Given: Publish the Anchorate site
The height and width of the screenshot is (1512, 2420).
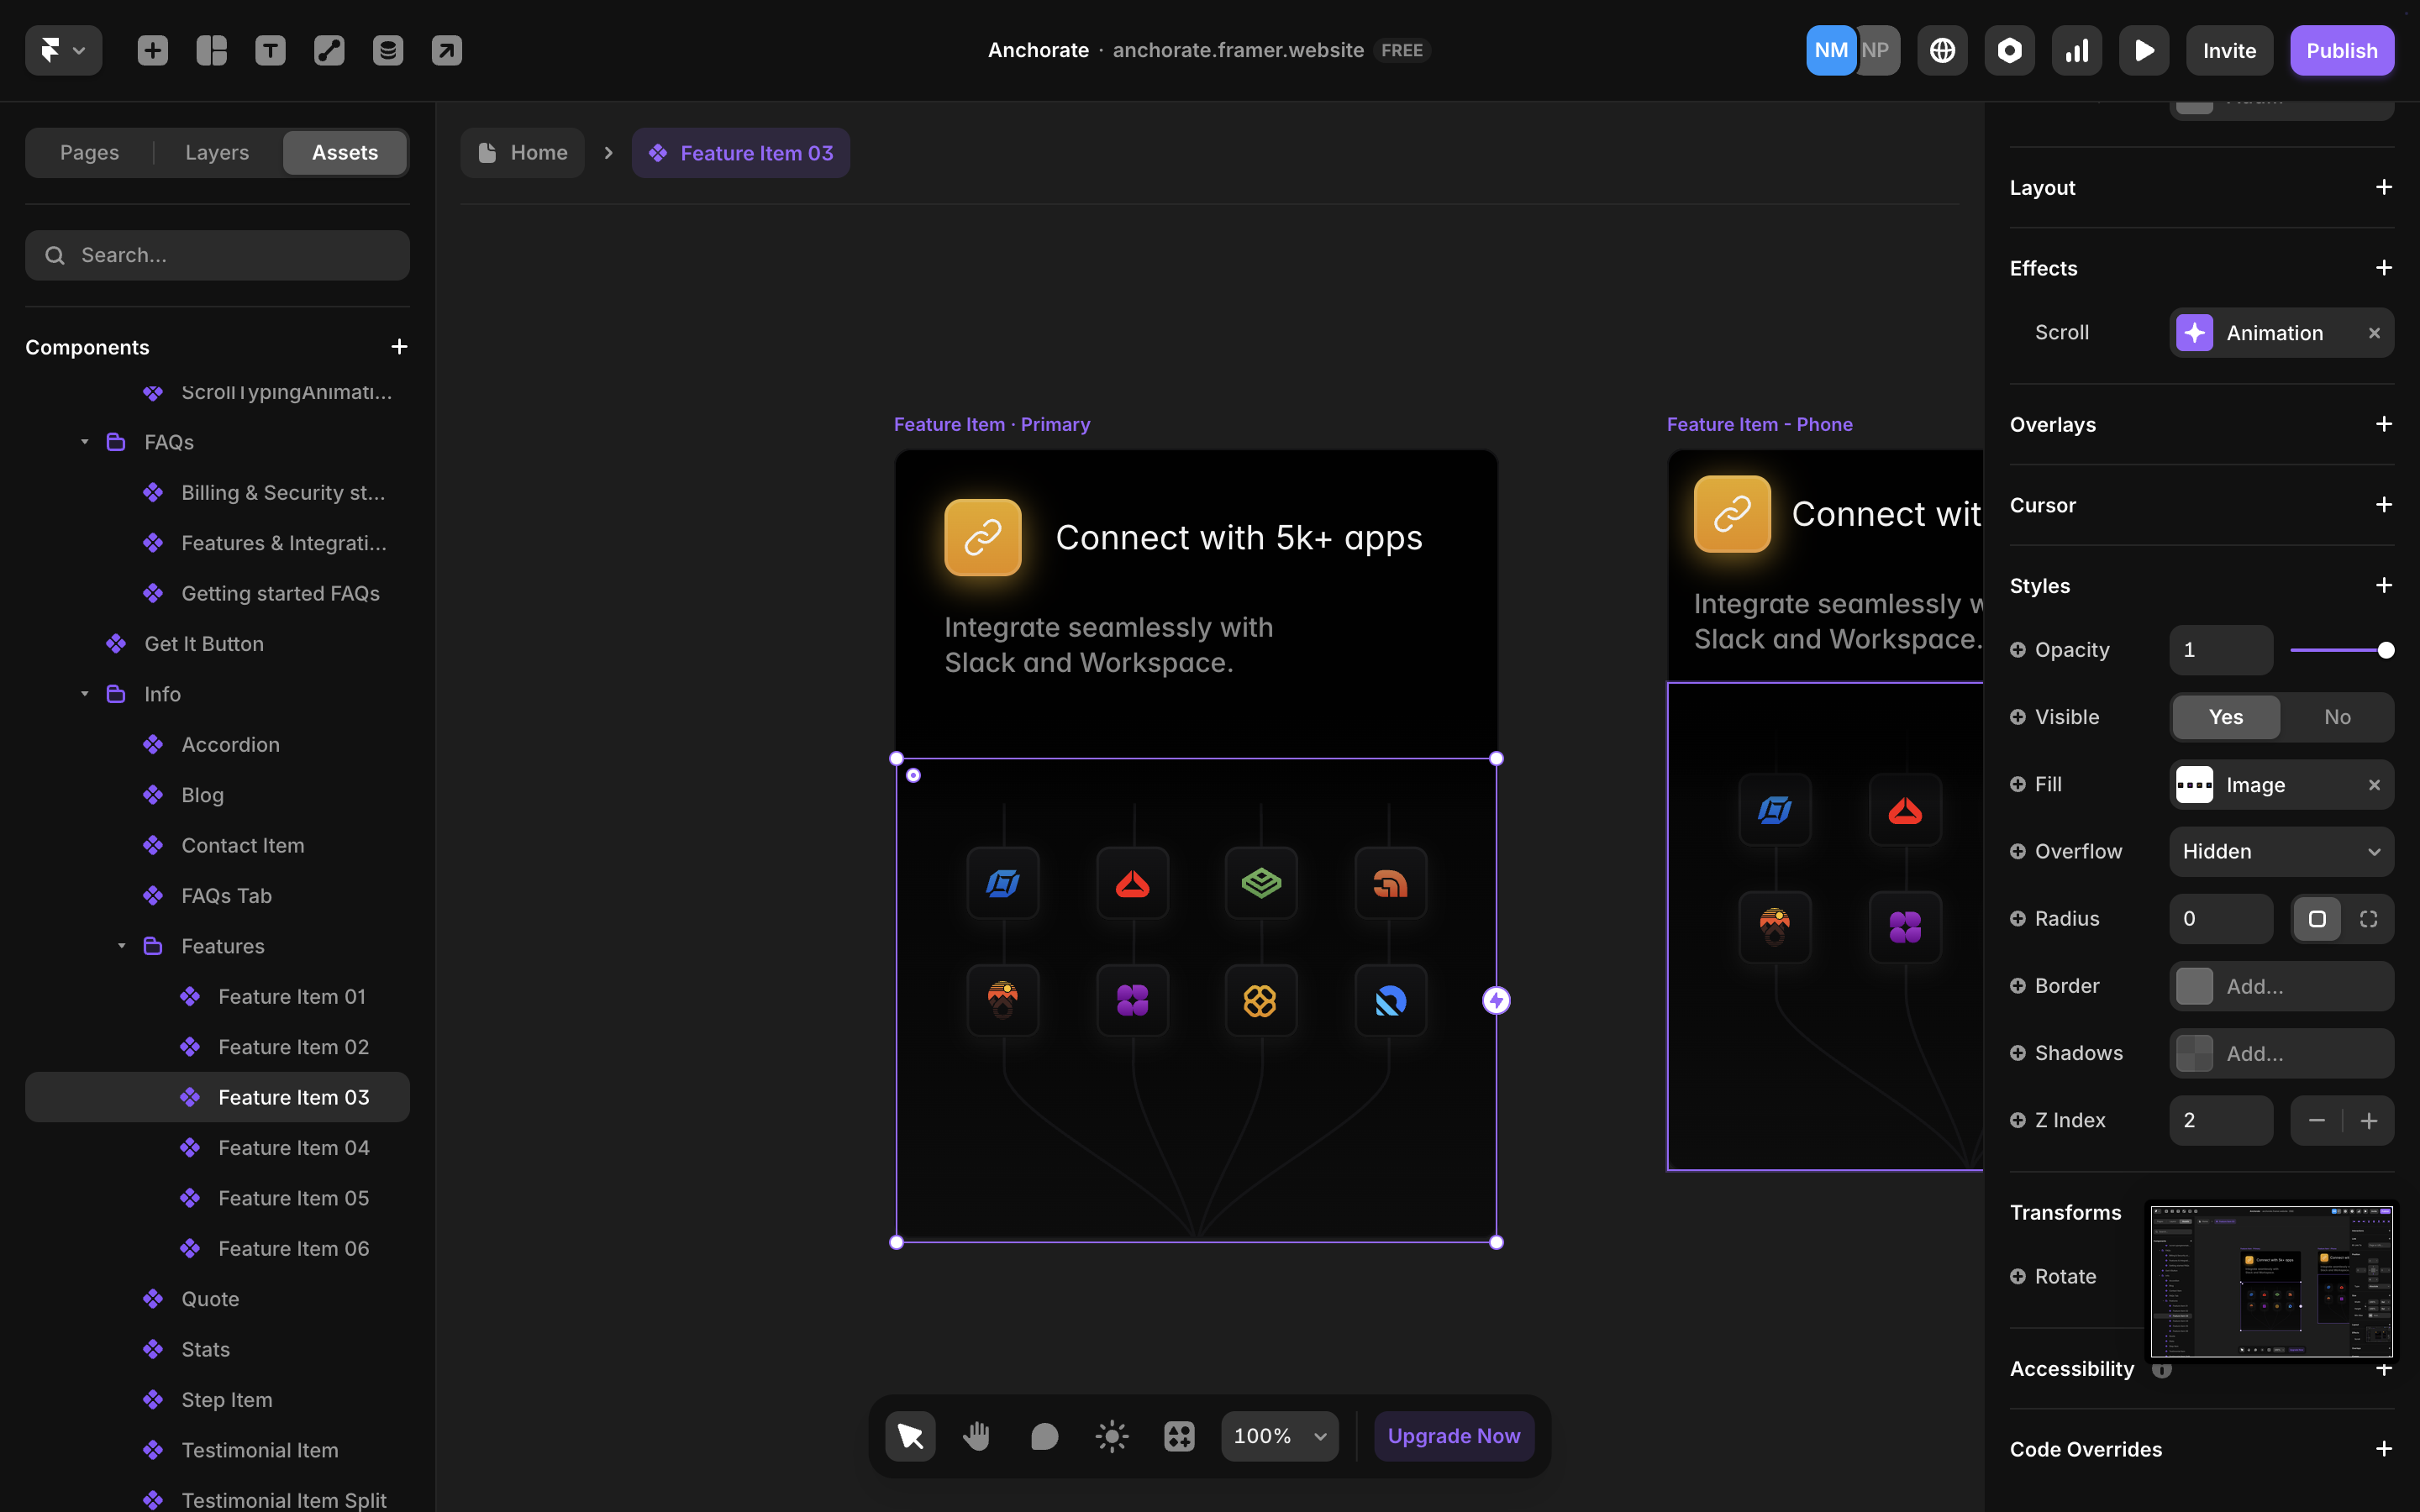Looking at the screenshot, I should pyautogui.click(x=2341, y=50).
